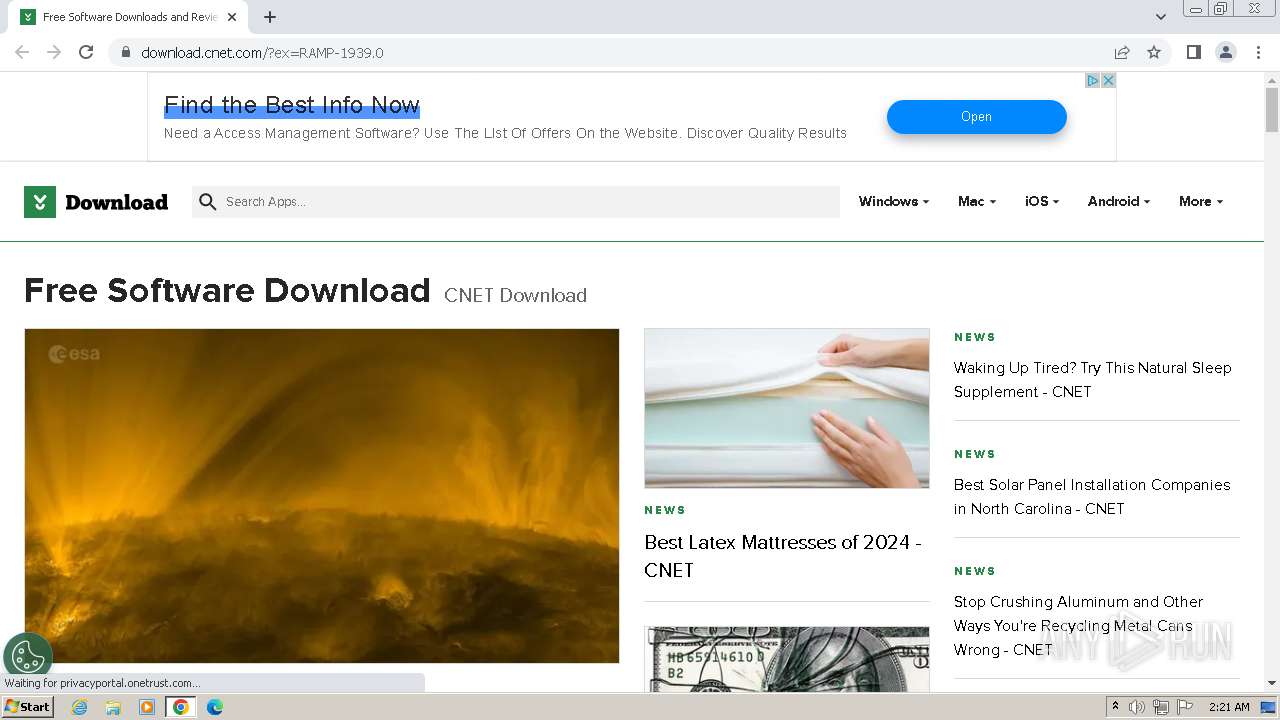Viewport: 1280px width, 720px height.
Task: Expand the Mac dropdown menu
Action: [976, 201]
